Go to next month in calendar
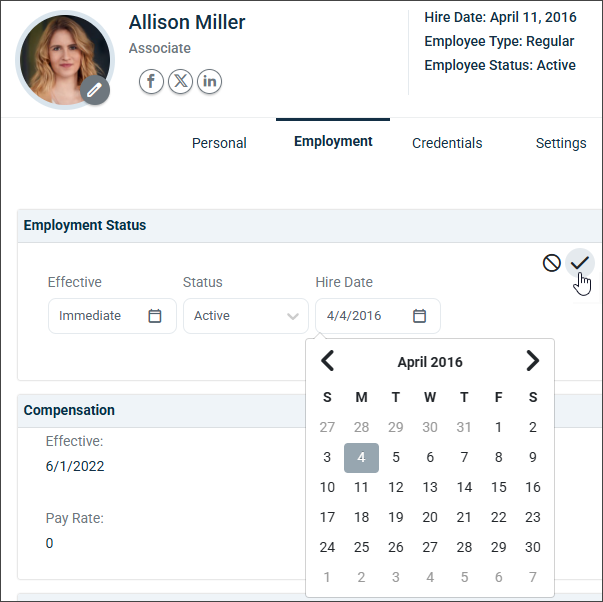Image resolution: width=603 pixels, height=602 pixels. pos(533,361)
